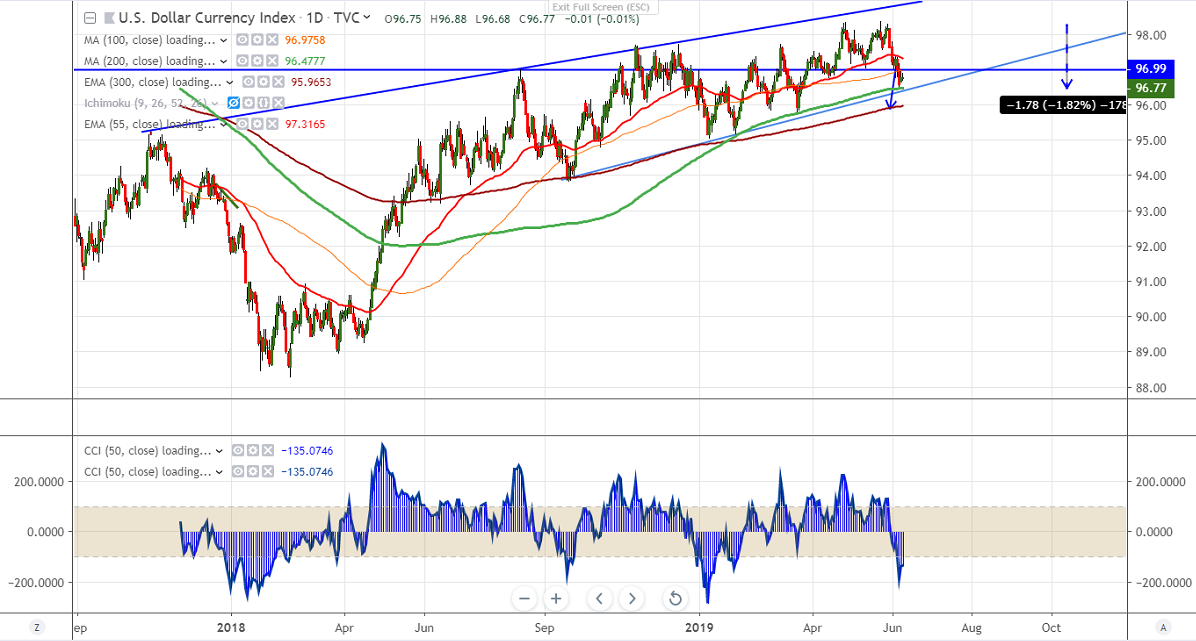1196x641 pixels.
Task: Expand the first CCI (50, close) dropdown
Action: 220,451
